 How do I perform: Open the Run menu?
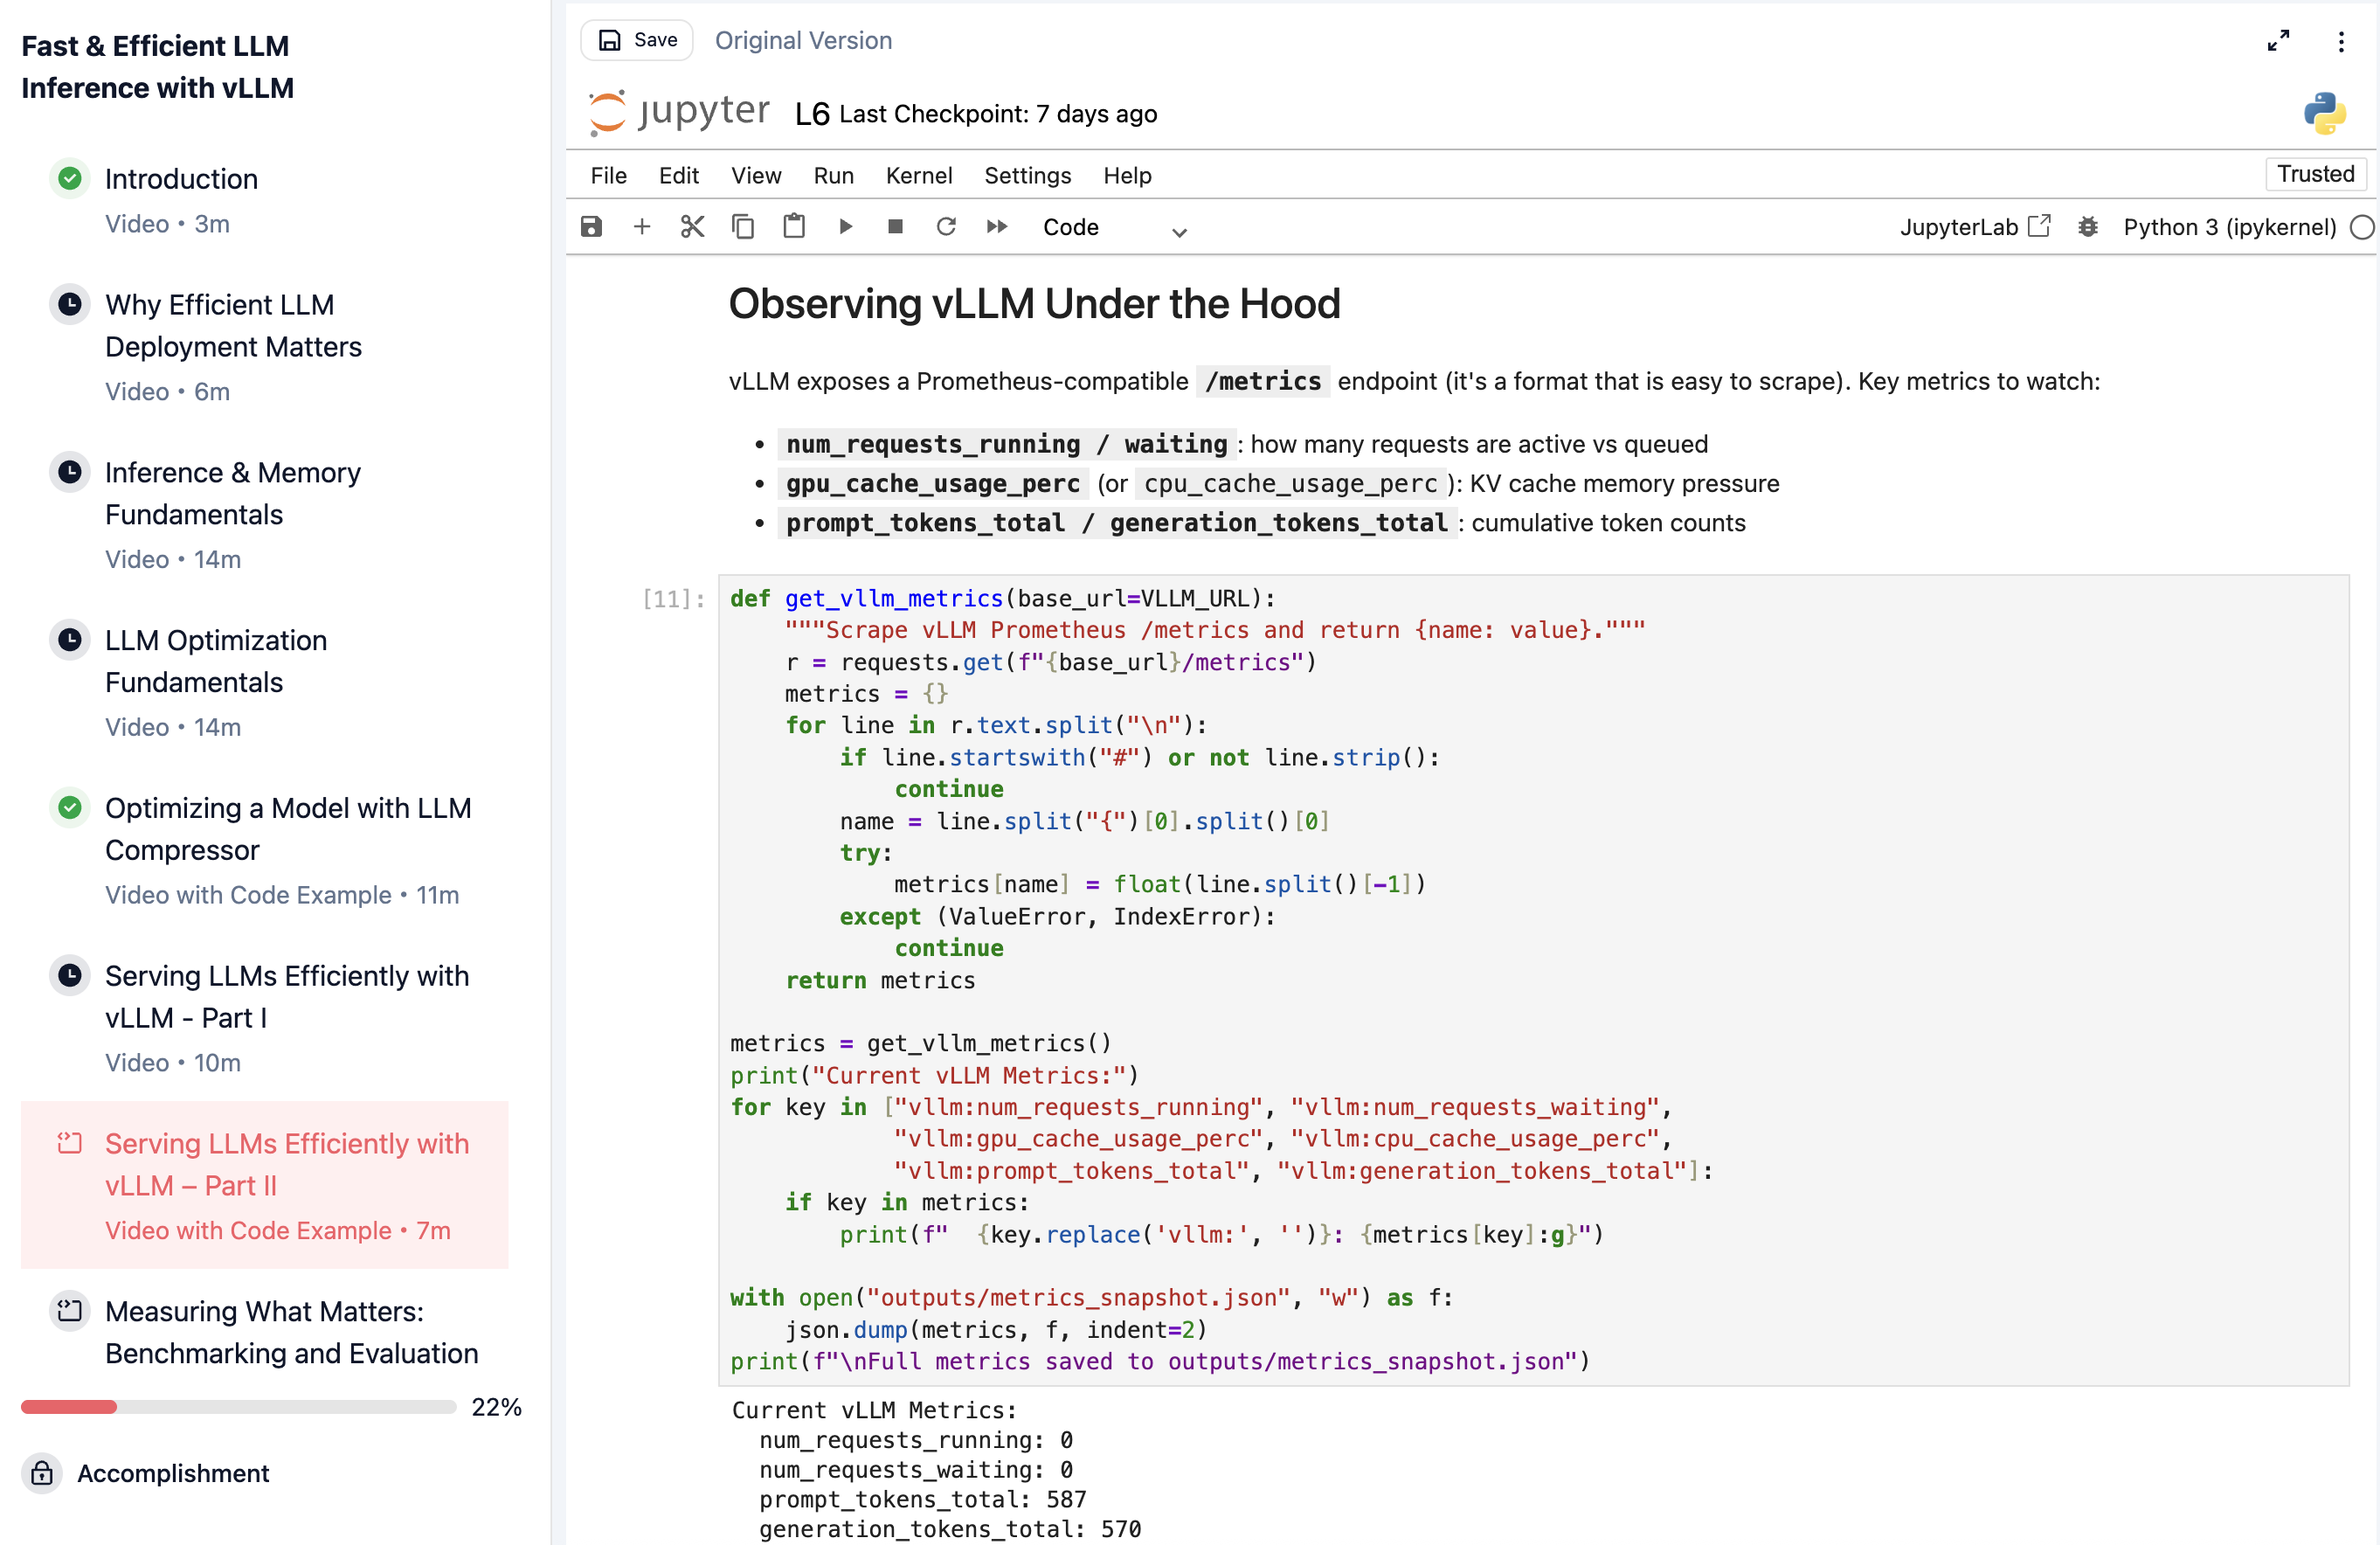(x=833, y=175)
